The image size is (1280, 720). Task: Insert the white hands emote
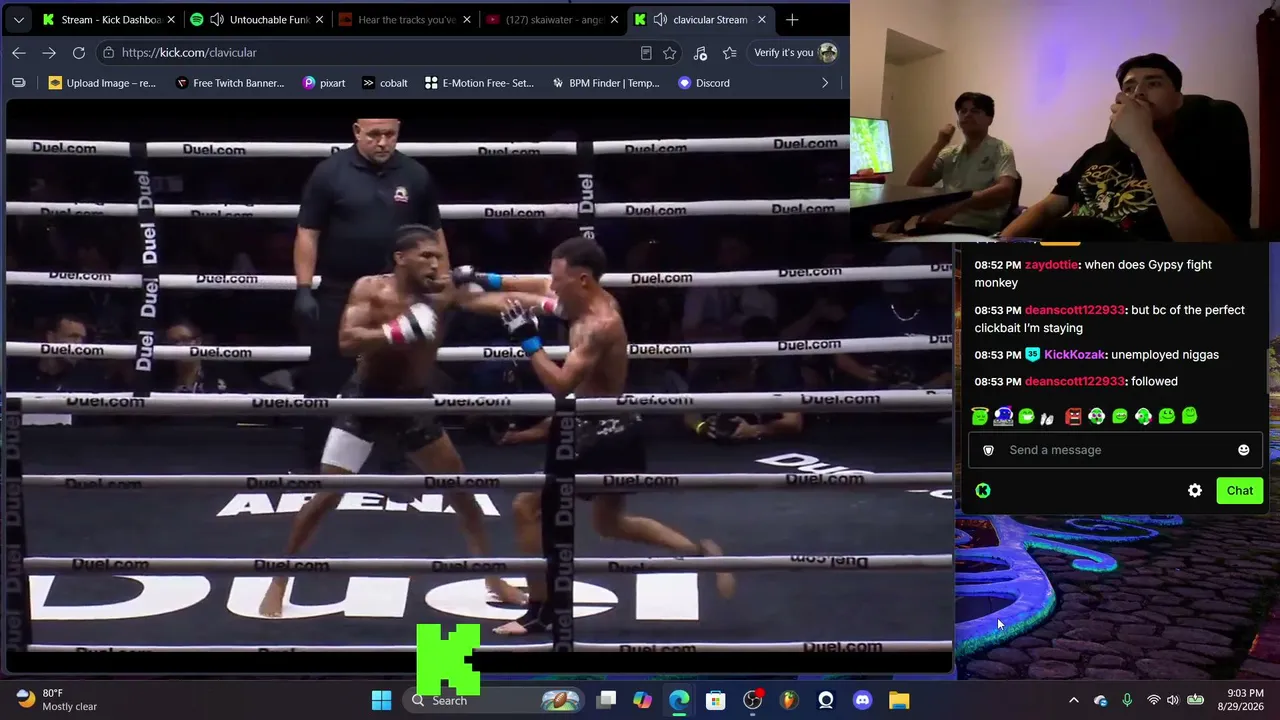click(1047, 417)
